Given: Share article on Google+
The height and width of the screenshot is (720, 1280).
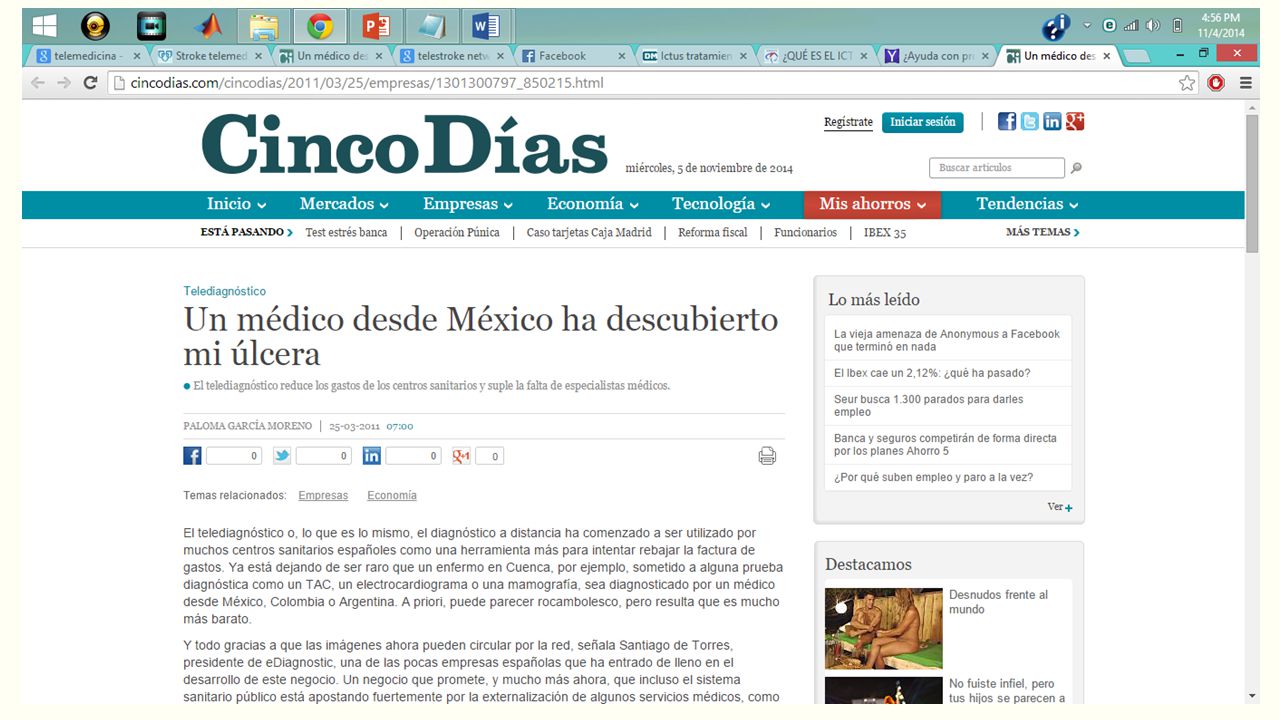Looking at the screenshot, I should pyautogui.click(x=461, y=456).
